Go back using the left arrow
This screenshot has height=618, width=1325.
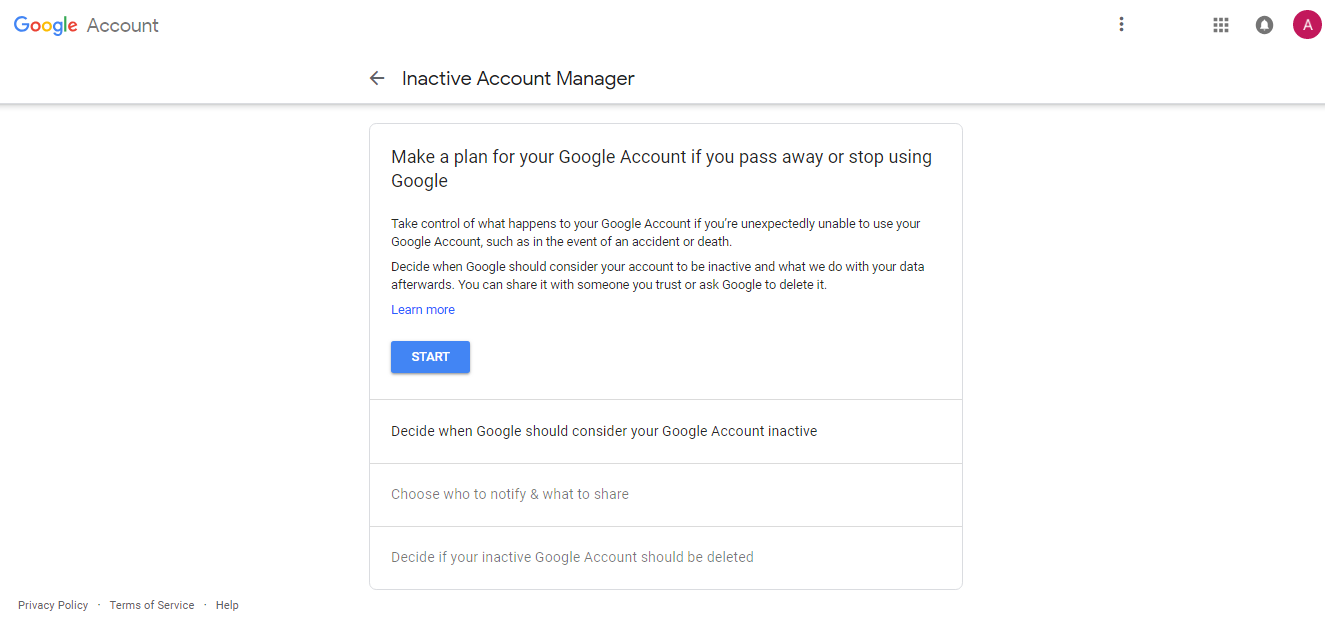tap(377, 78)
